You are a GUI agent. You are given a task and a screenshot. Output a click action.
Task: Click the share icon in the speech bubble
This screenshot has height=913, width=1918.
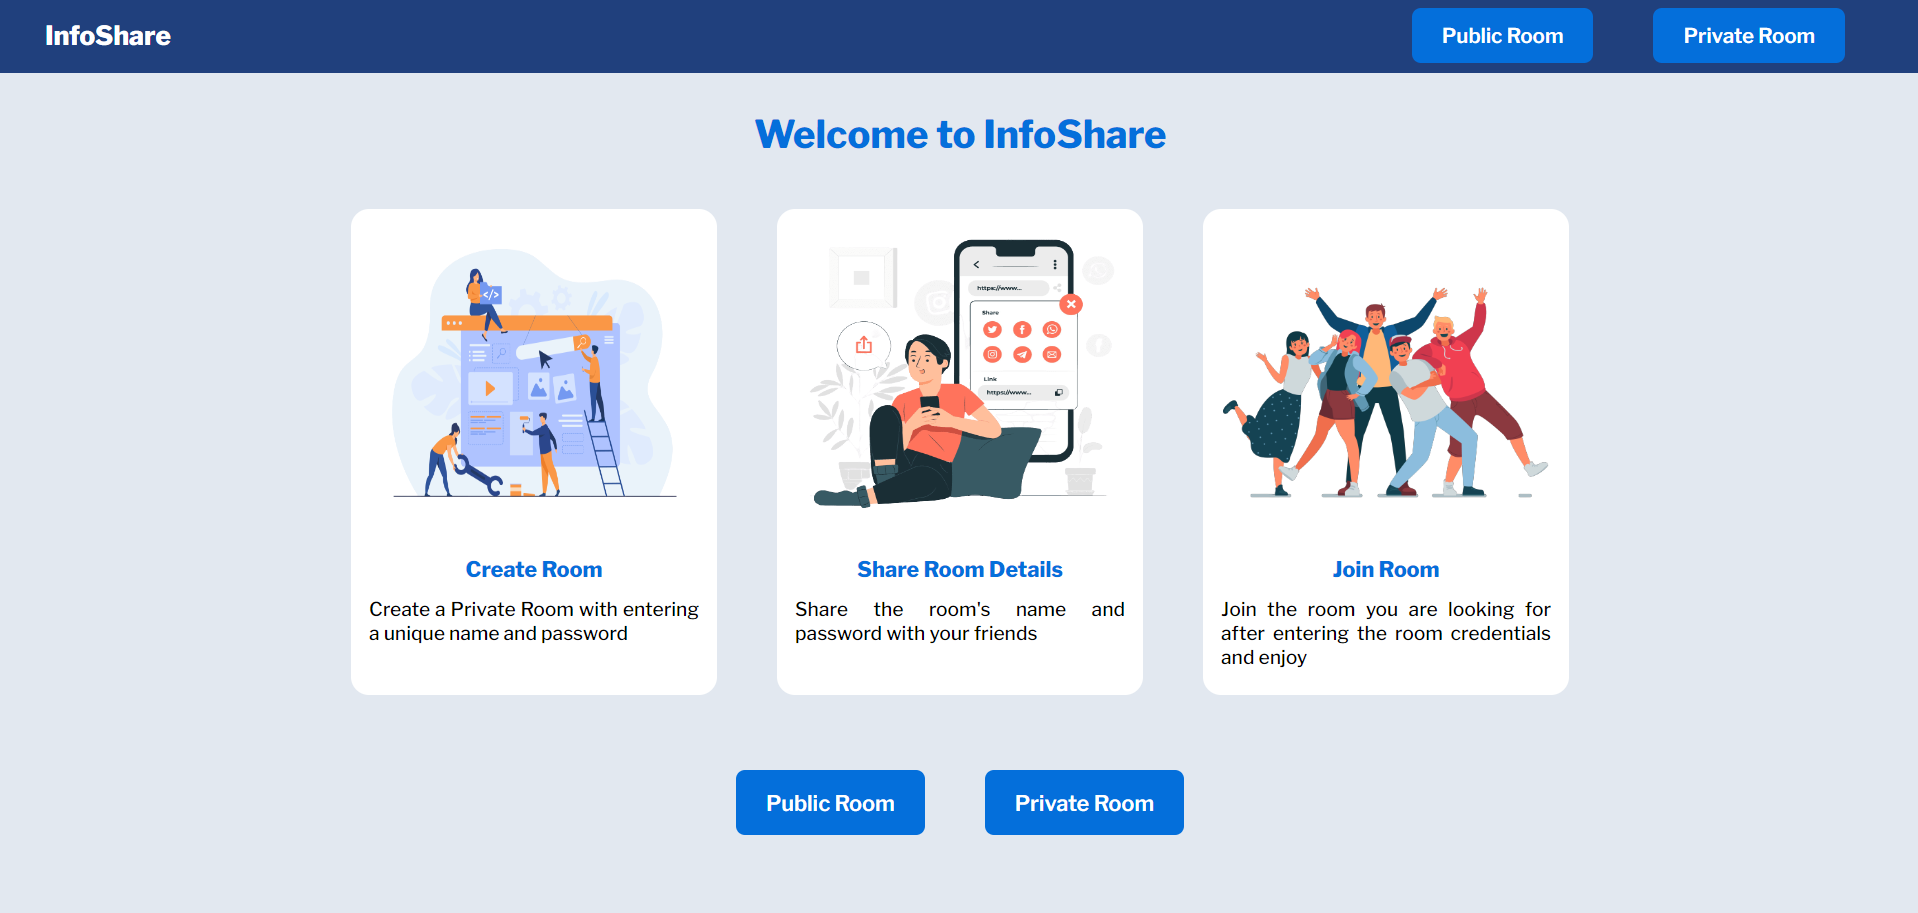[864, 345]
